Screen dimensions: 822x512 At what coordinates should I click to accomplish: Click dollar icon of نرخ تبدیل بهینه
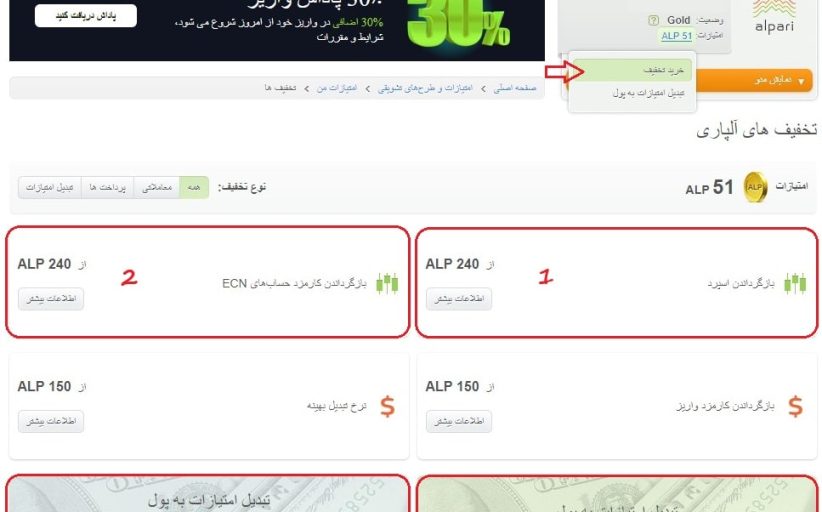(x=387, y=406)
